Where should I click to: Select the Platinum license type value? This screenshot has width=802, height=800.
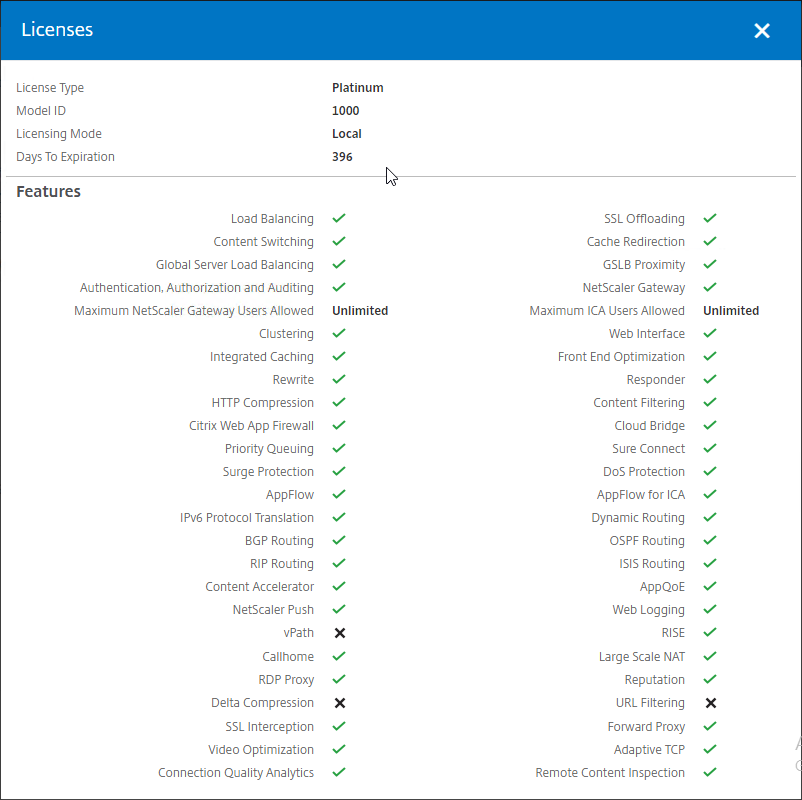point(358,87)
